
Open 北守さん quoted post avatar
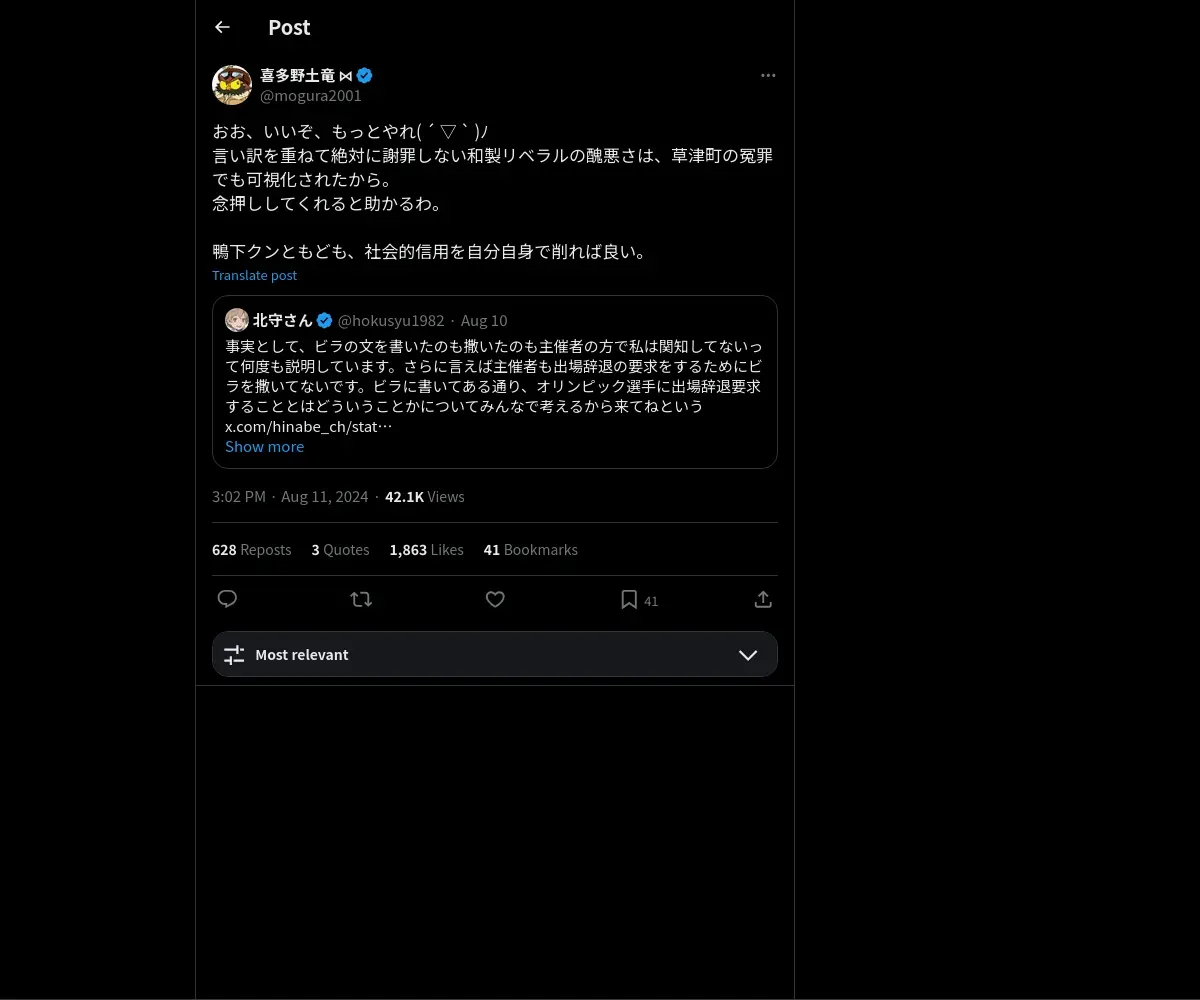237,320
